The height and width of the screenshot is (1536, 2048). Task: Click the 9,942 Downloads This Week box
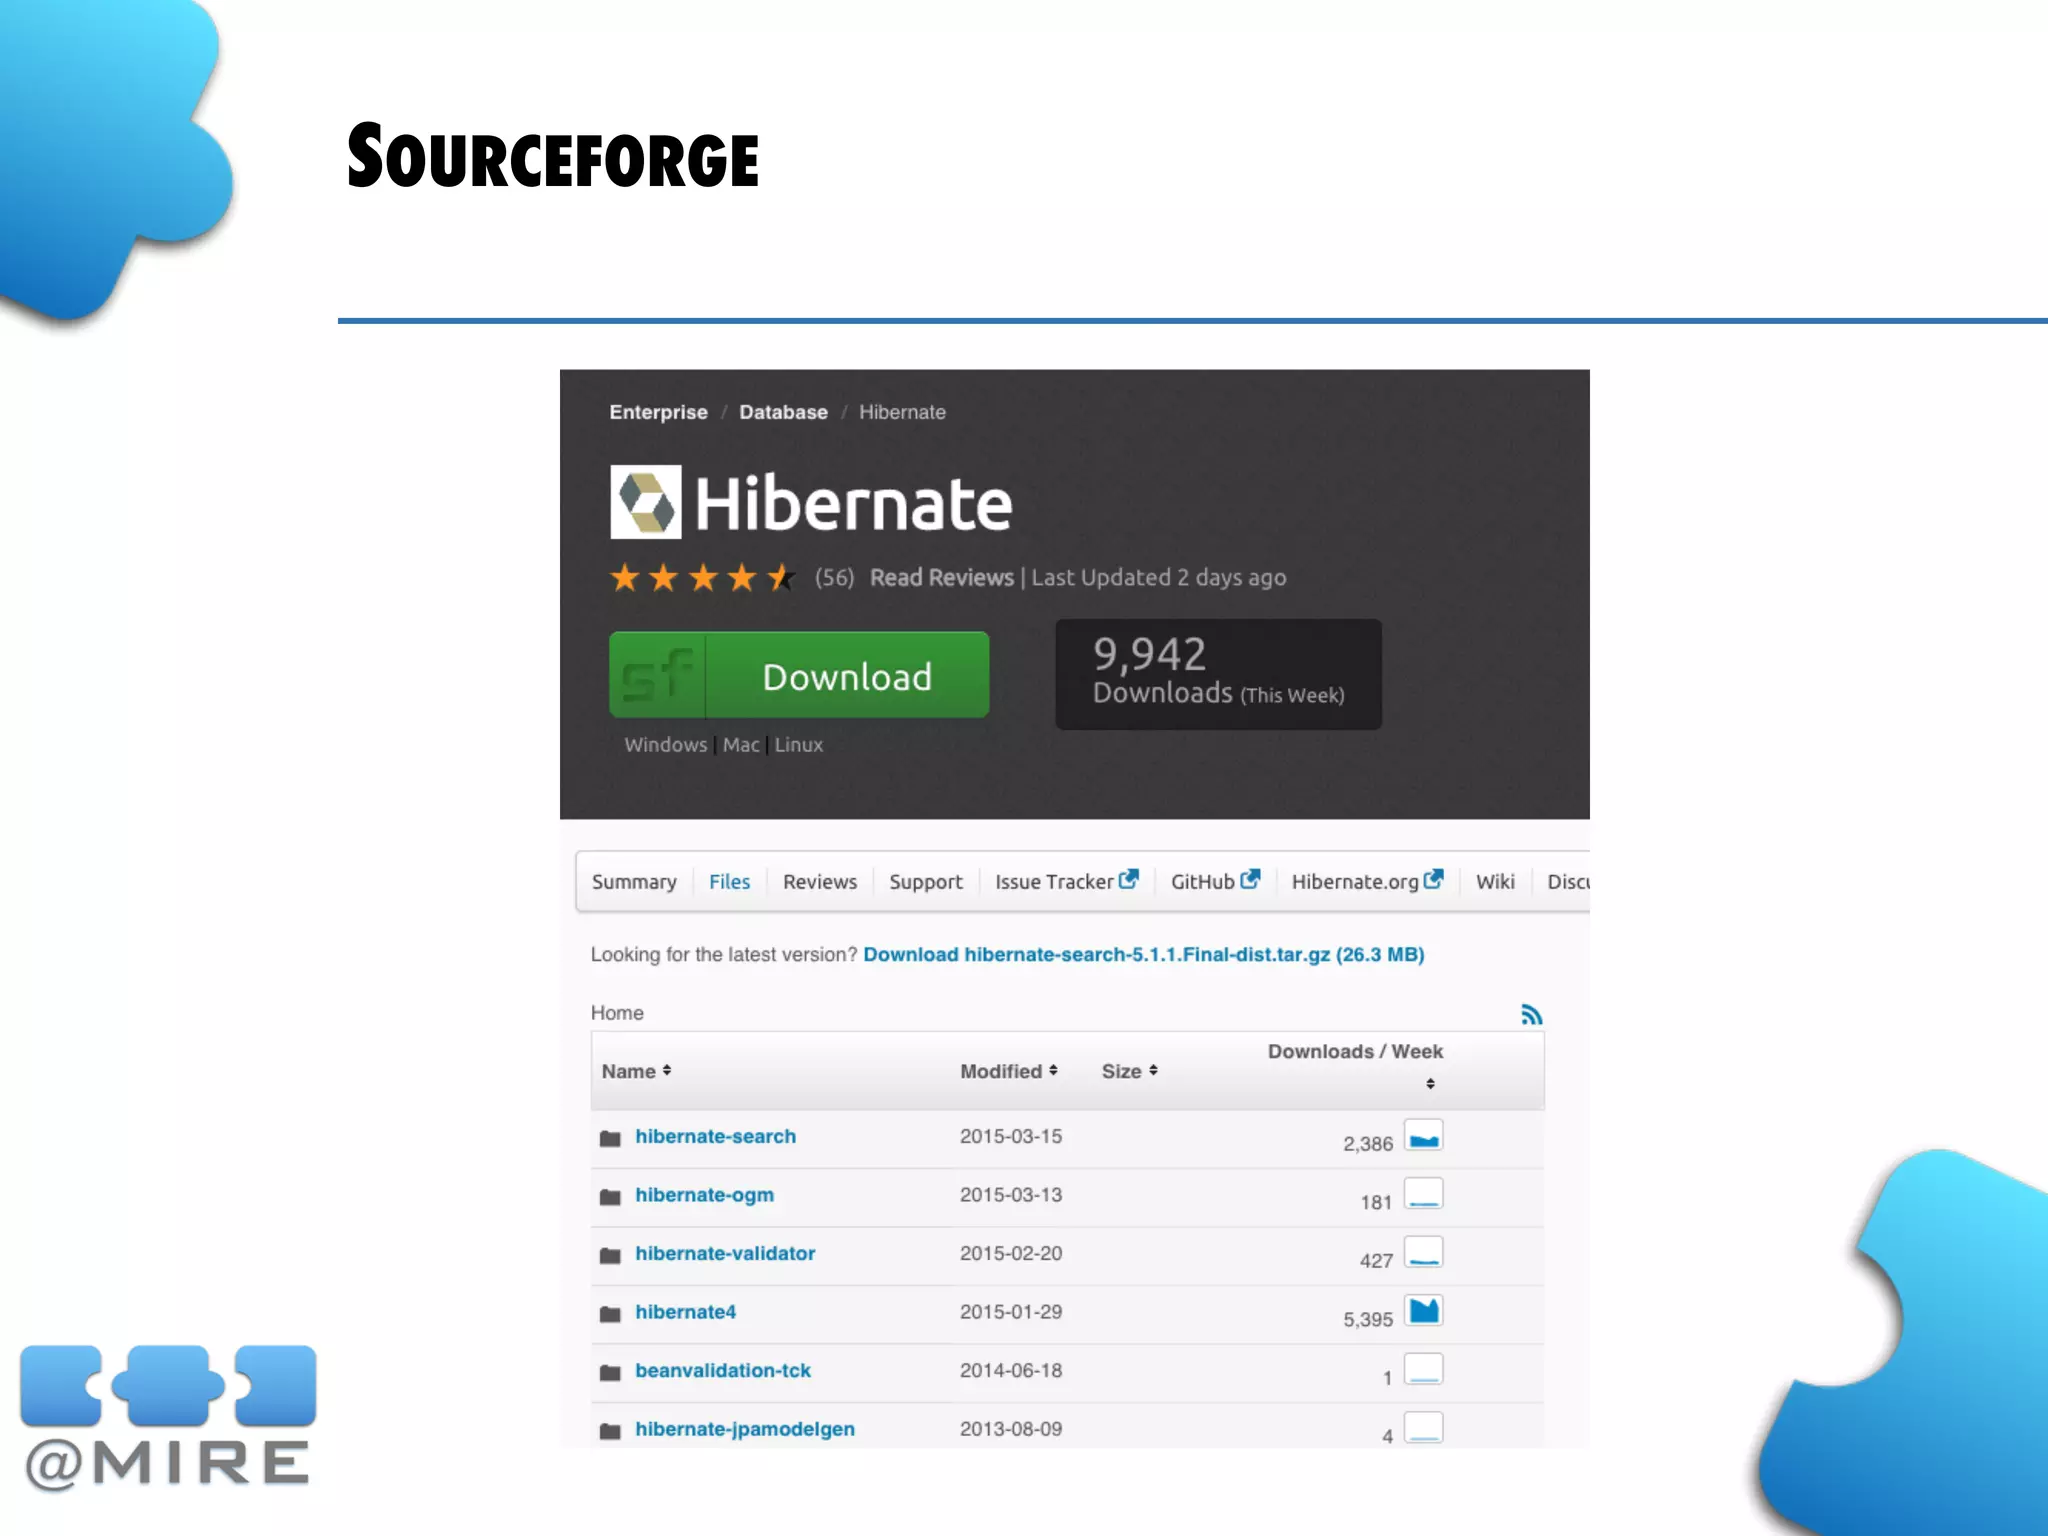click(x=1218, y=674)
